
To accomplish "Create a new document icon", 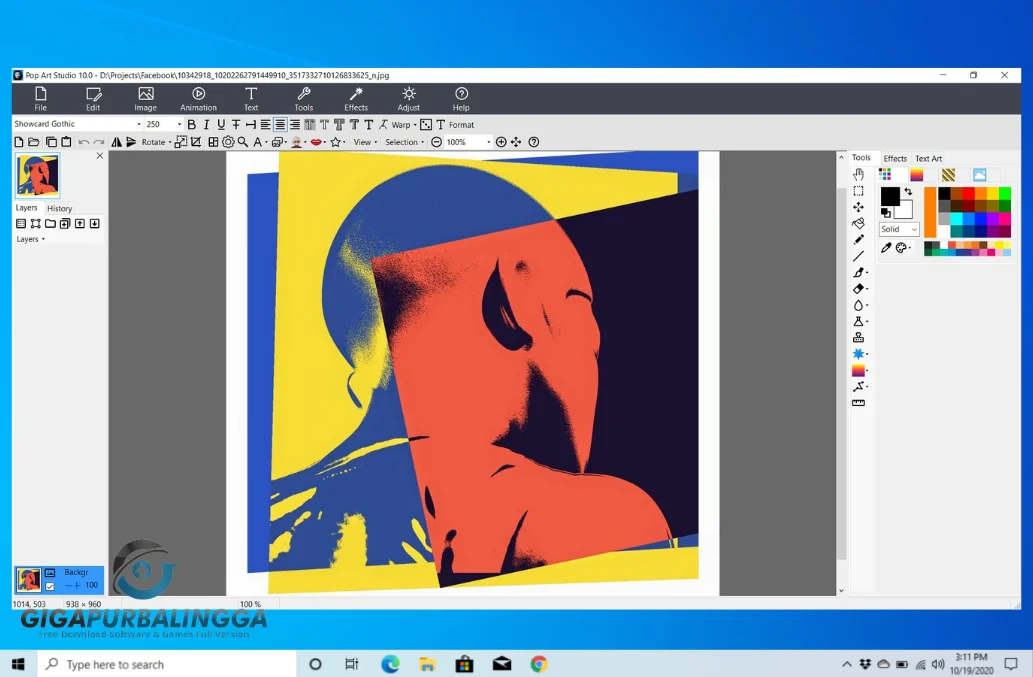I will [x=19, y=142].
